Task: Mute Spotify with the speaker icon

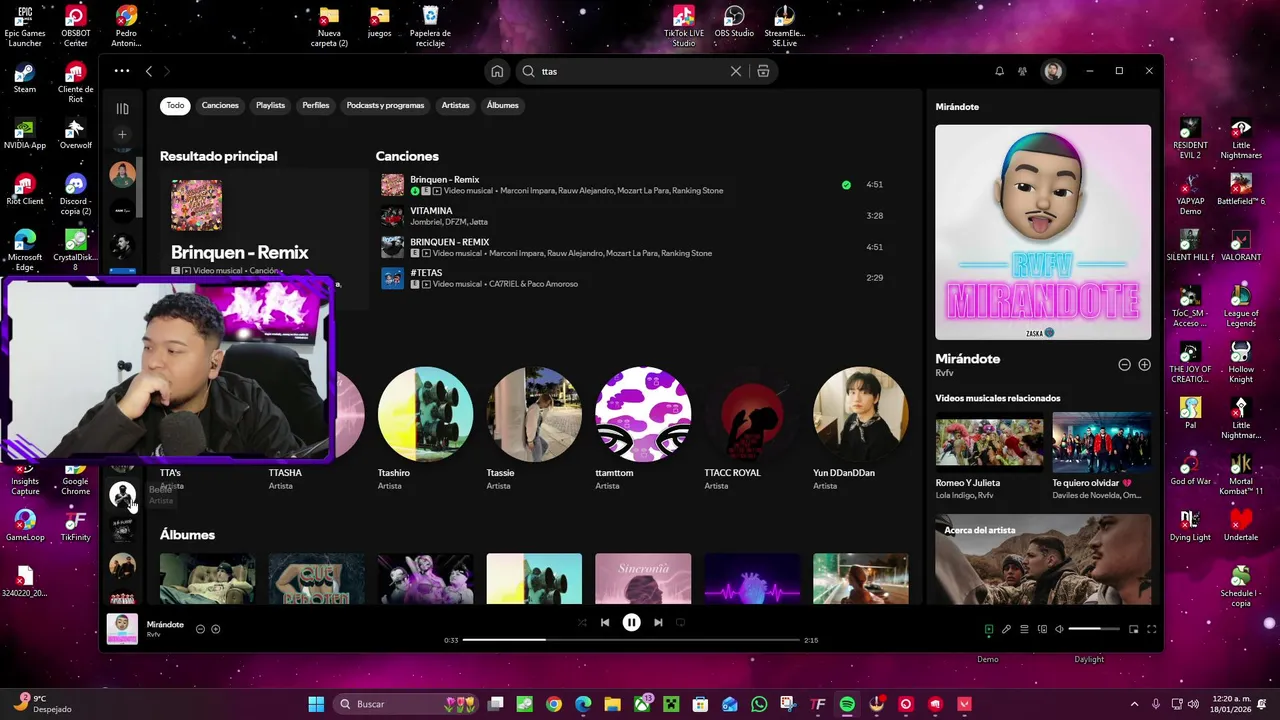Action: pyautogui.click(x=1059, y=629)
